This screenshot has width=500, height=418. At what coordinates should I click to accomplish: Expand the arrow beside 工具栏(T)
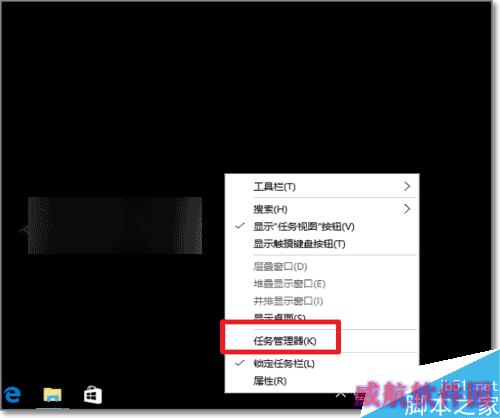click(407, 186)
